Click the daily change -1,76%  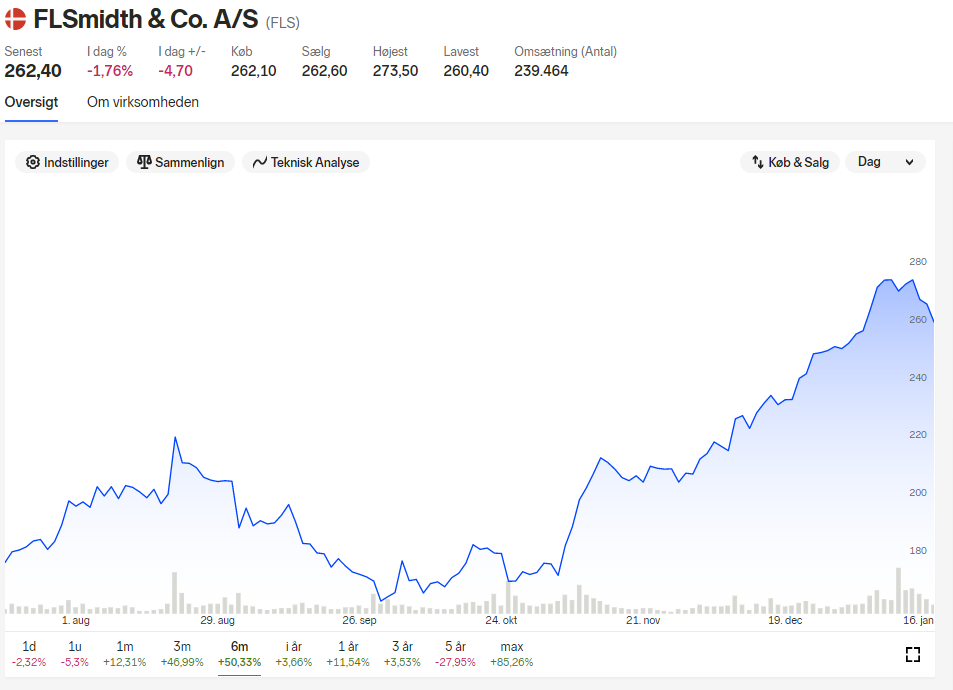pos(110,71)
